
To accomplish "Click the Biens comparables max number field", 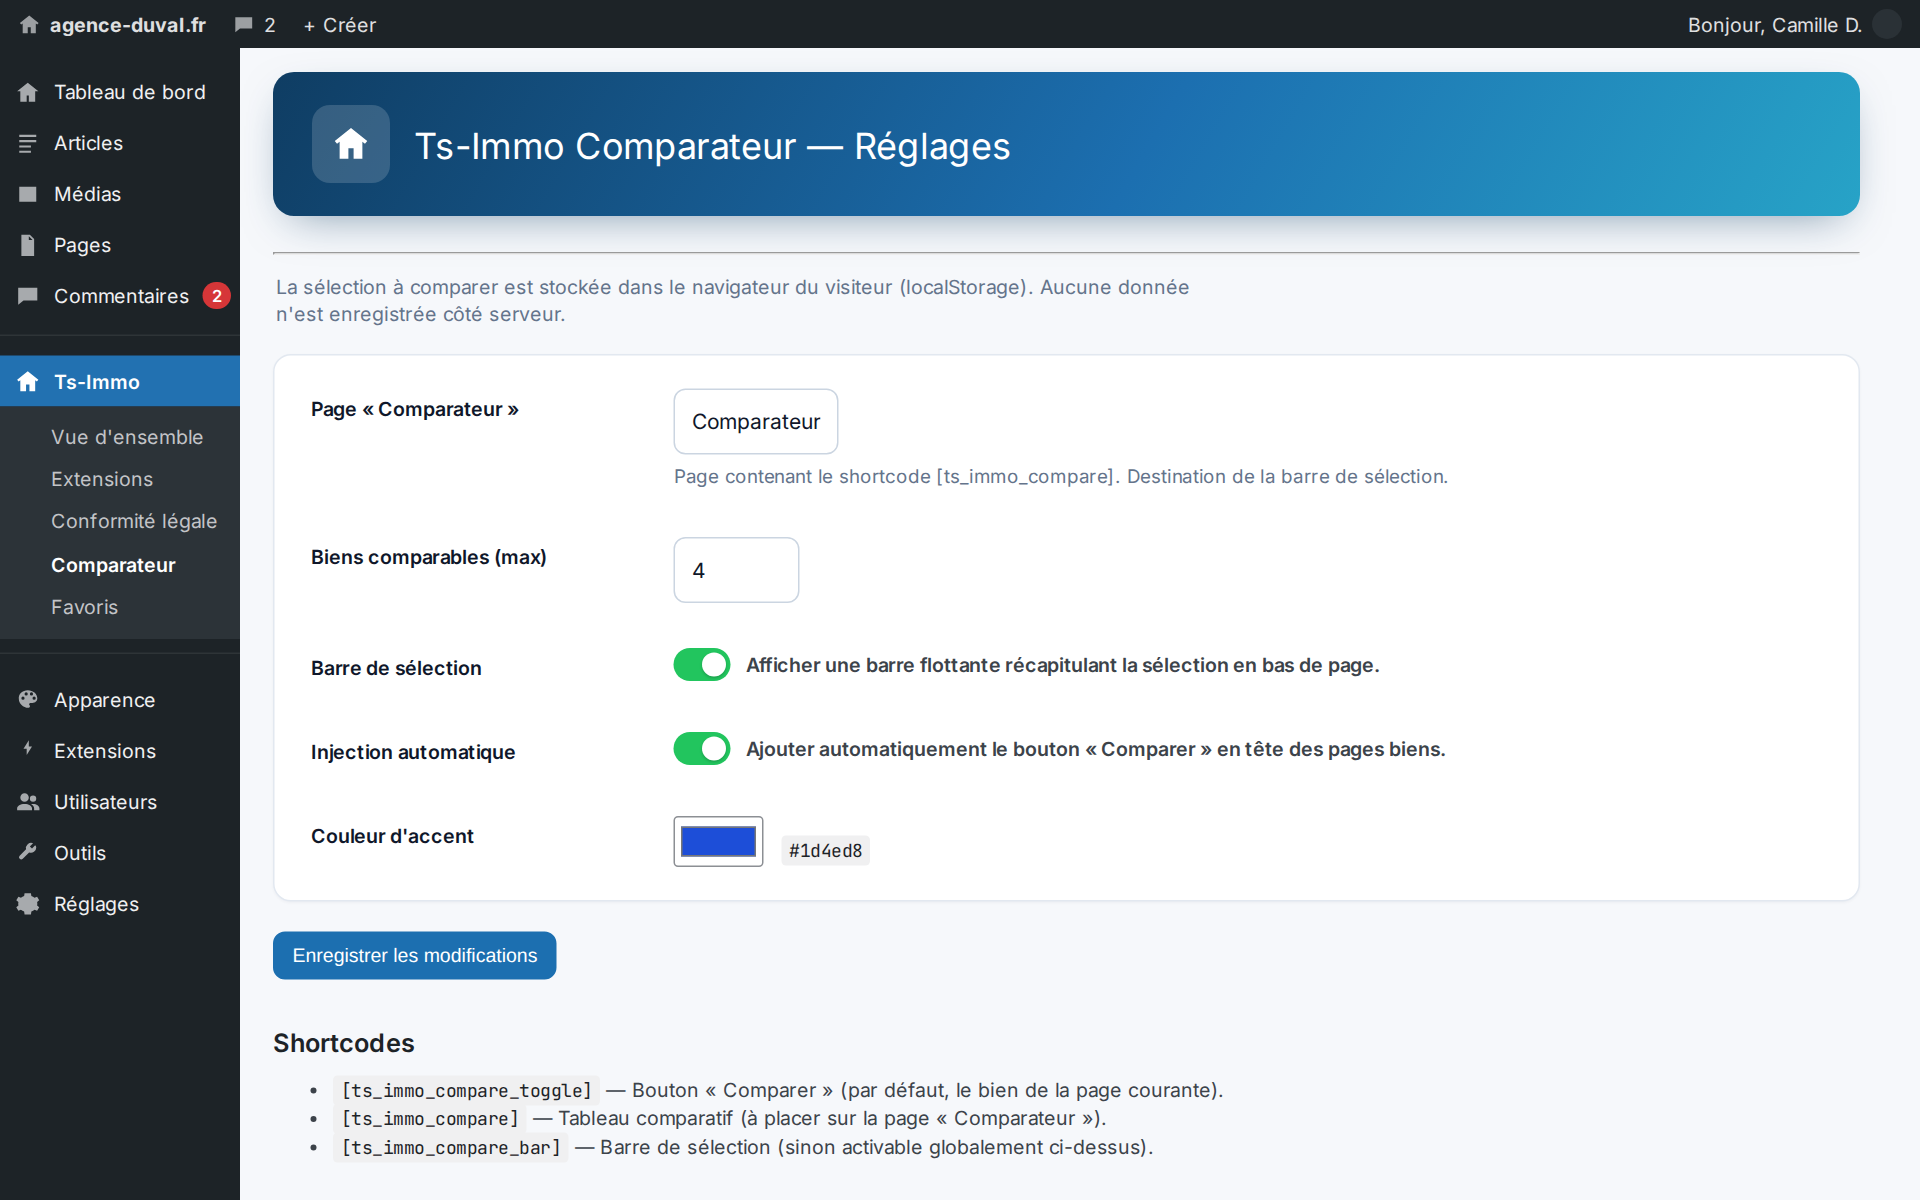I will 736,570.
